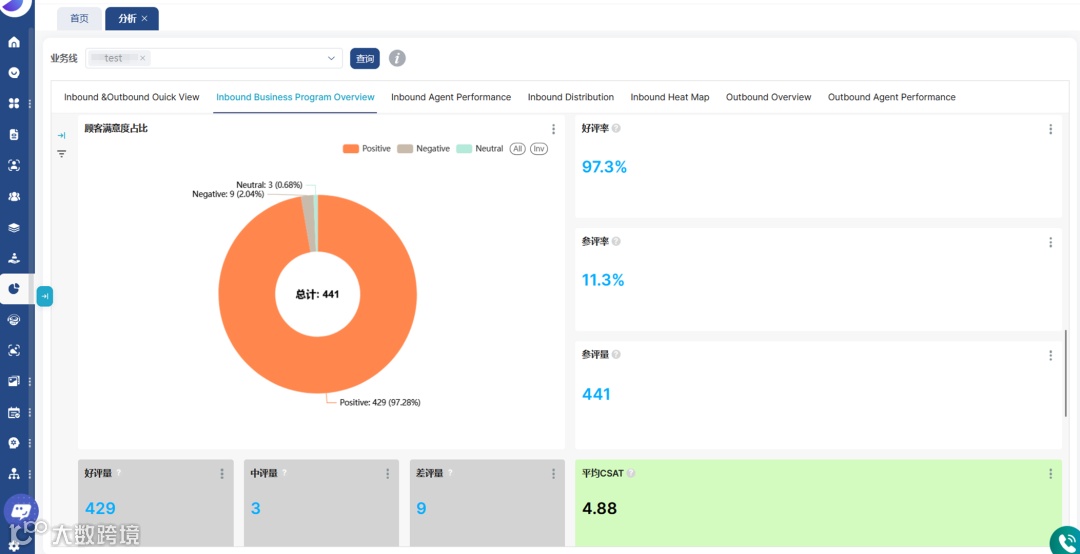The width and height of the screenshot is (1080, 554).
Task: Select the 分析 tab label
Action: 127,19
